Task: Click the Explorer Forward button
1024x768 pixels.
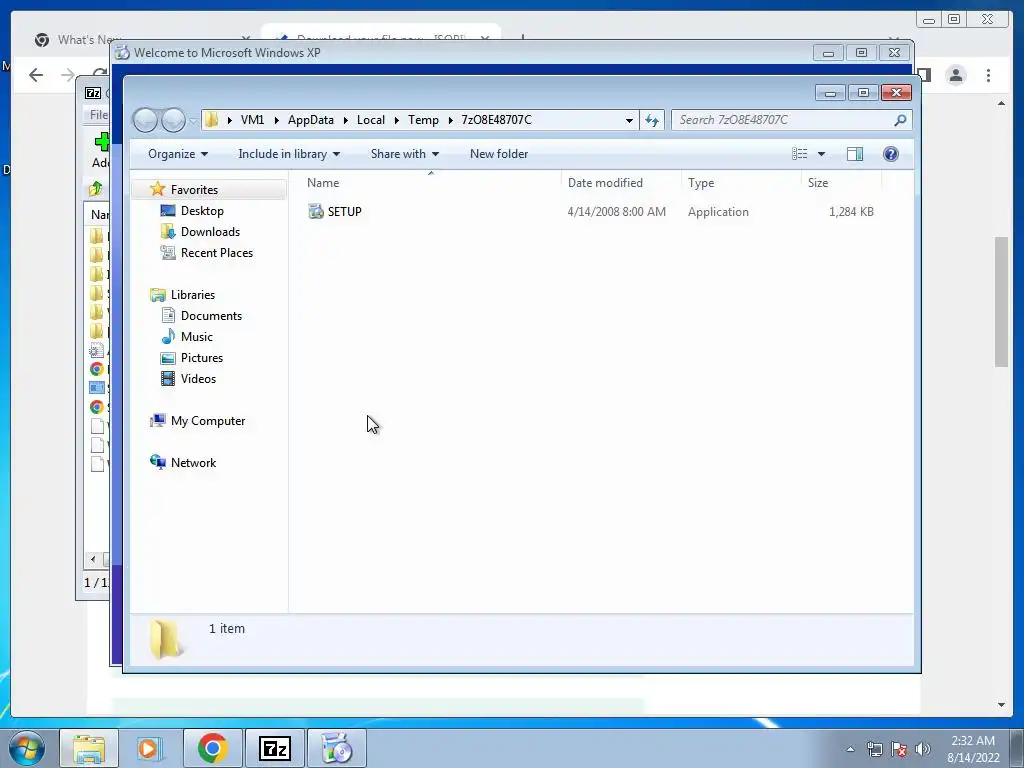Action: coord(173,120)
